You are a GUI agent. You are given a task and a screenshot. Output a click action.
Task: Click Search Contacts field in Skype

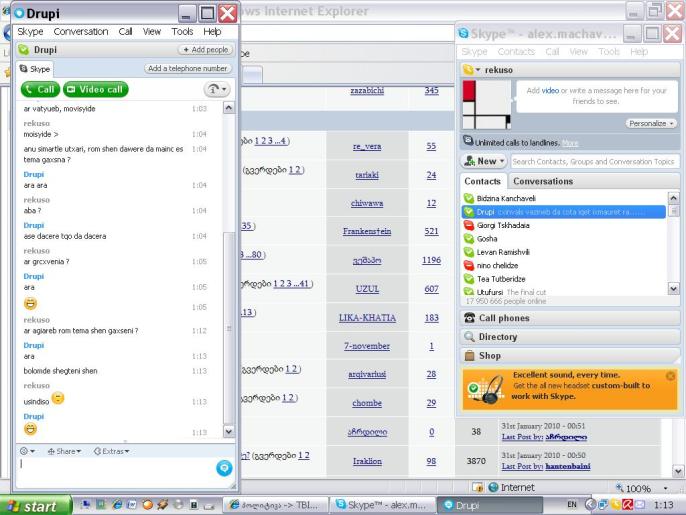[594, 161]
